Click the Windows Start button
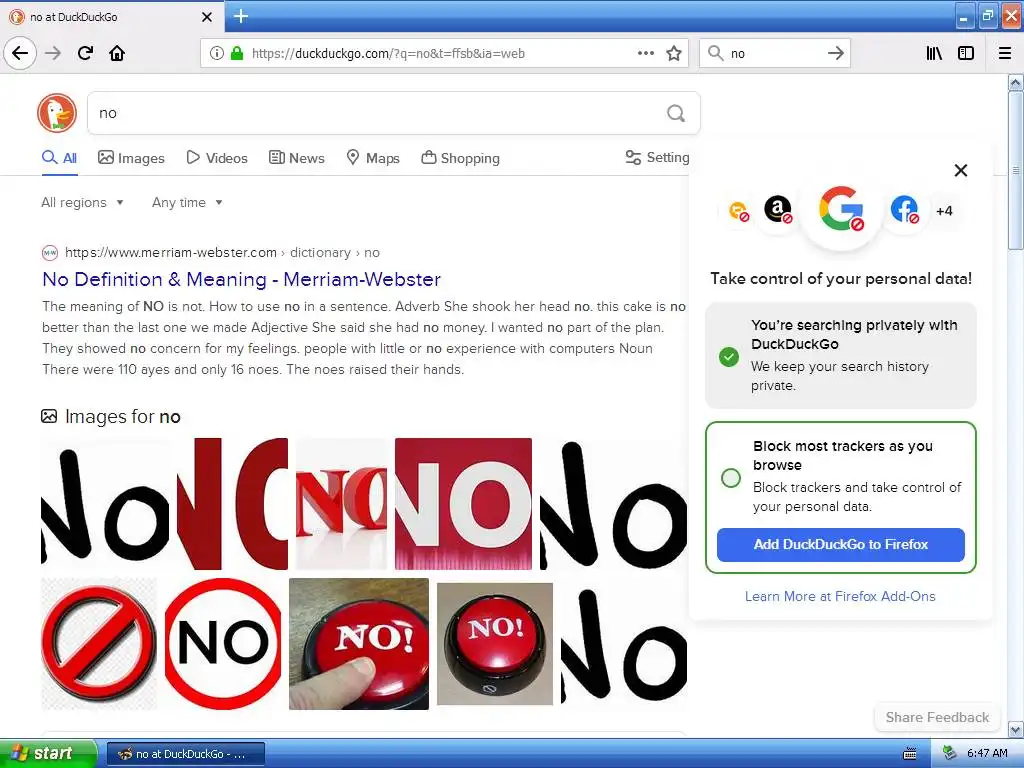 pos(48,754)
